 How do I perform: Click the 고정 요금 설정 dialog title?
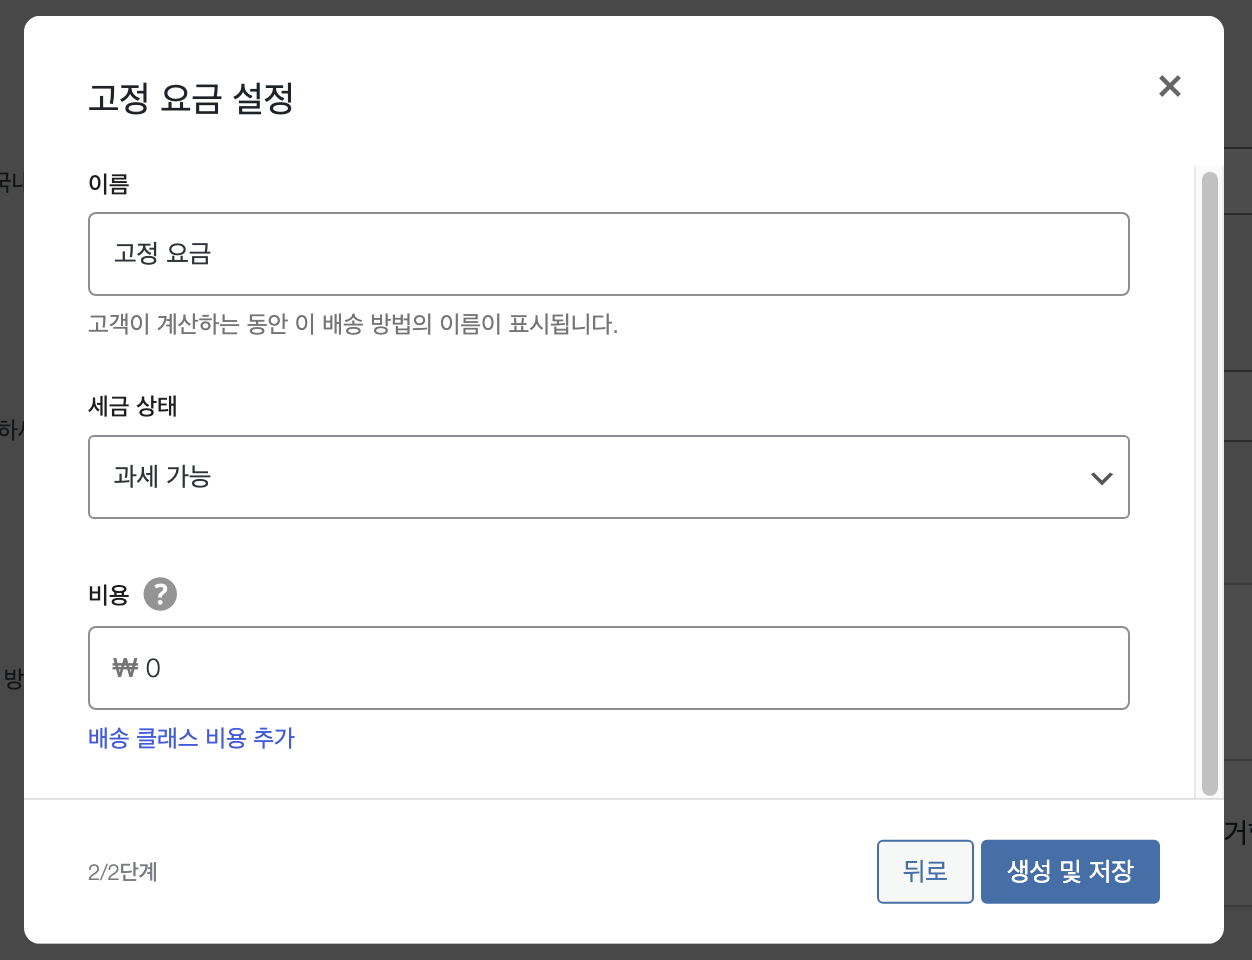pos(191,98)
